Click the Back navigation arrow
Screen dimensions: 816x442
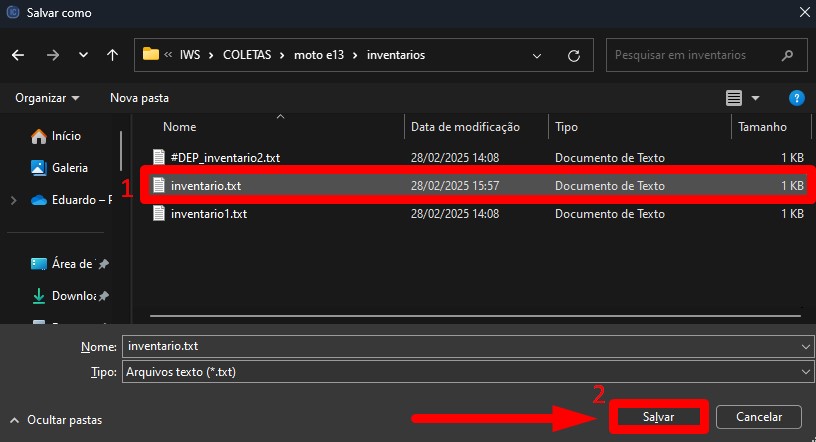coord(18,55)
